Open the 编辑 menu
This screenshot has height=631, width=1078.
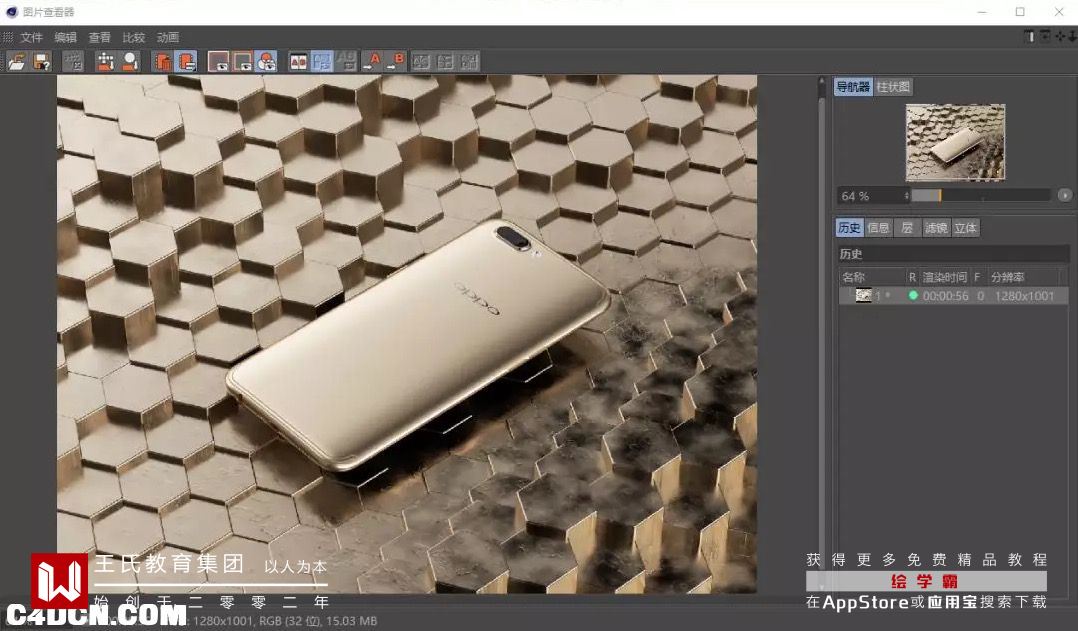65,37
